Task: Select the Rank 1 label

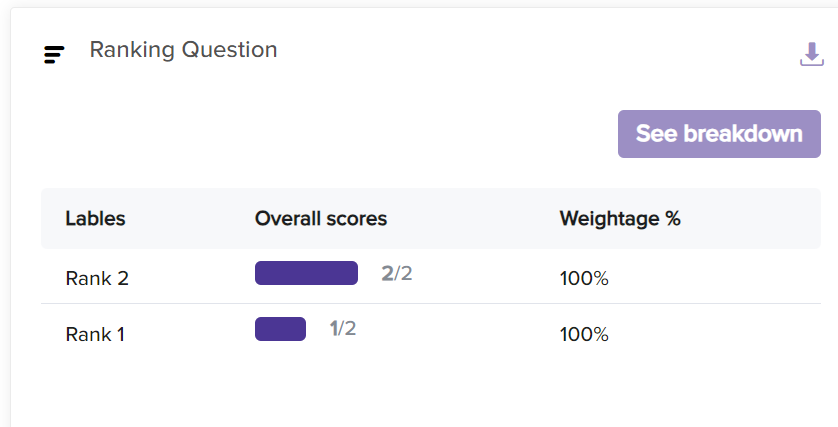Action: click(x=95, y=334)
